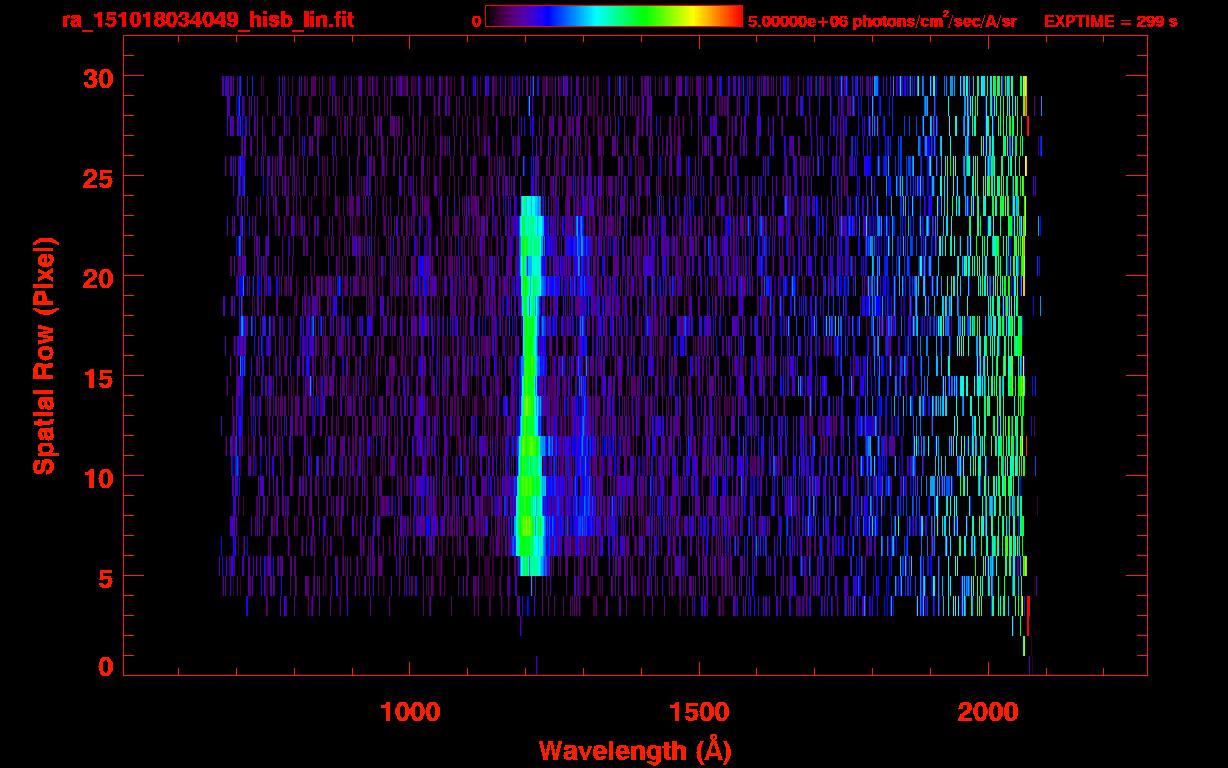
Task: Click the 2000 wavelength tick label
Action: tap(988, 712)
